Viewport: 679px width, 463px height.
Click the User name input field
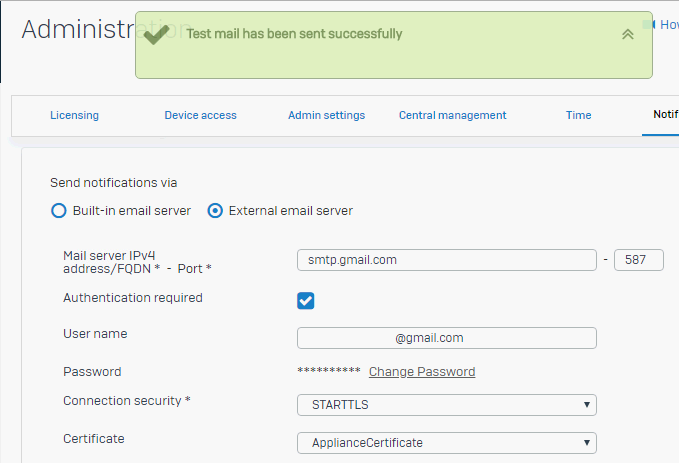[446, 338]
